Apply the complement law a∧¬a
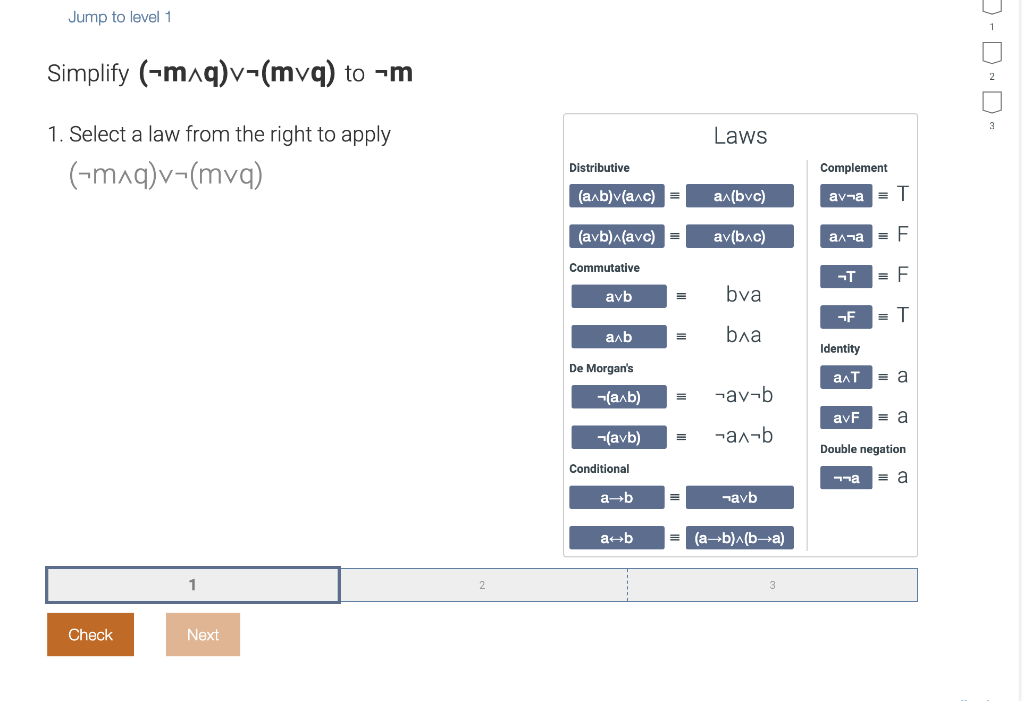 coord(846,235)
